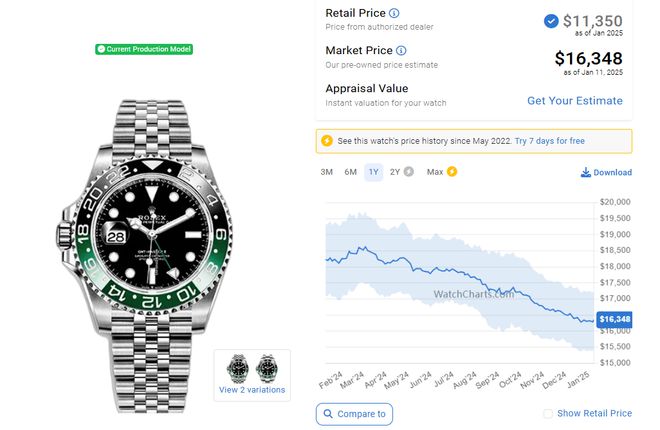Switch chart to Max range
This screenshot has width=660, height=430.
coord(435,172)
